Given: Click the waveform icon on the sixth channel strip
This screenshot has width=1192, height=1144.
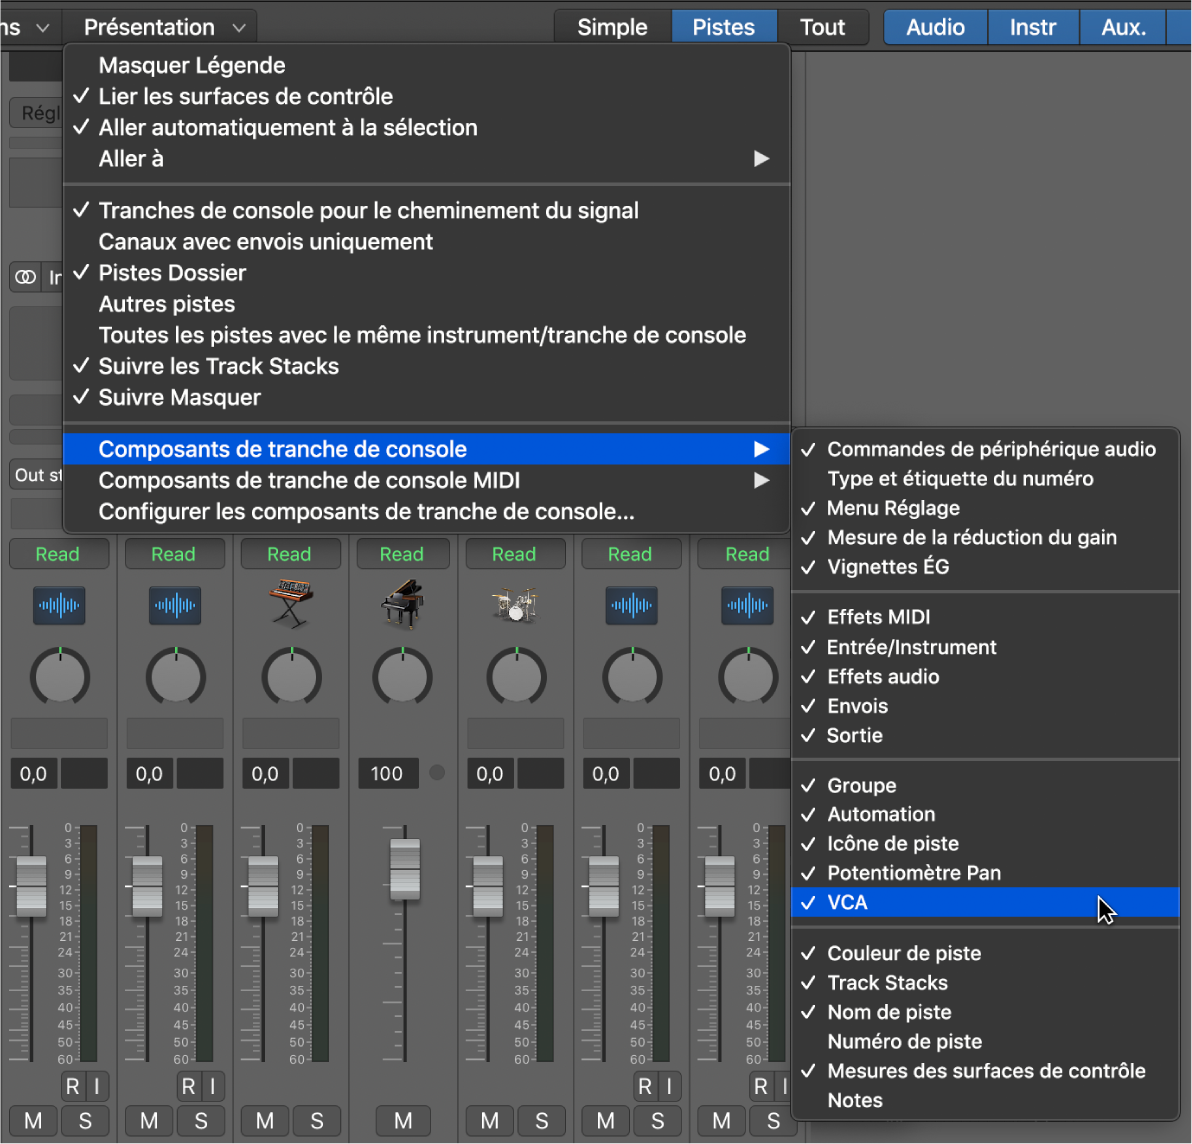Looking at the screenshot, I should coord(631,606).
